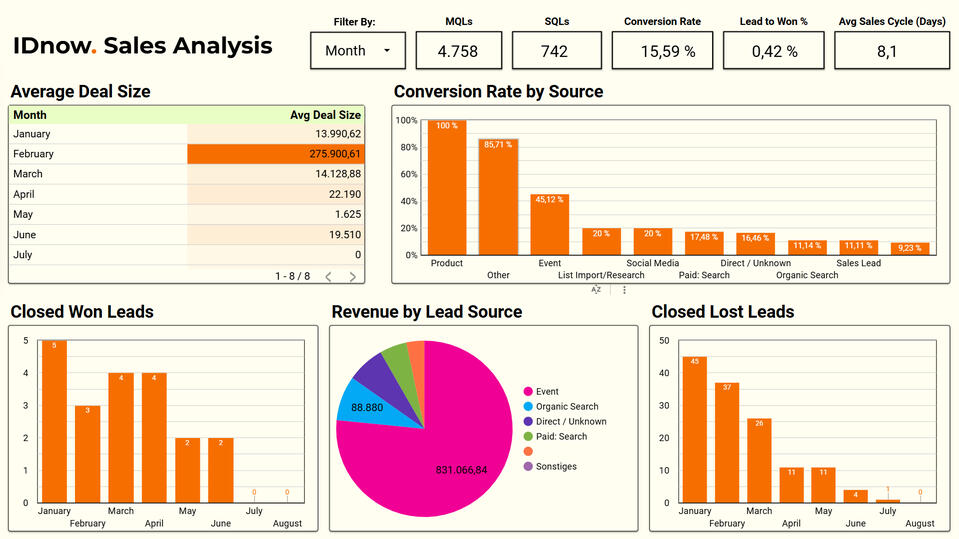This screenshot has height=539, width=959.
Task: Sort table by Month column header
Action: [30, 115]
